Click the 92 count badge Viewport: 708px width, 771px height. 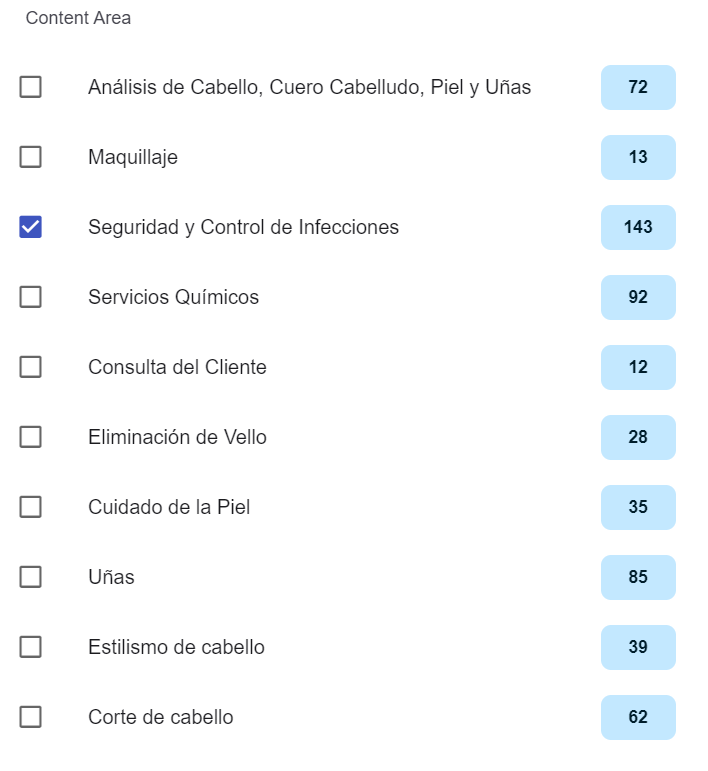[638, 297]
